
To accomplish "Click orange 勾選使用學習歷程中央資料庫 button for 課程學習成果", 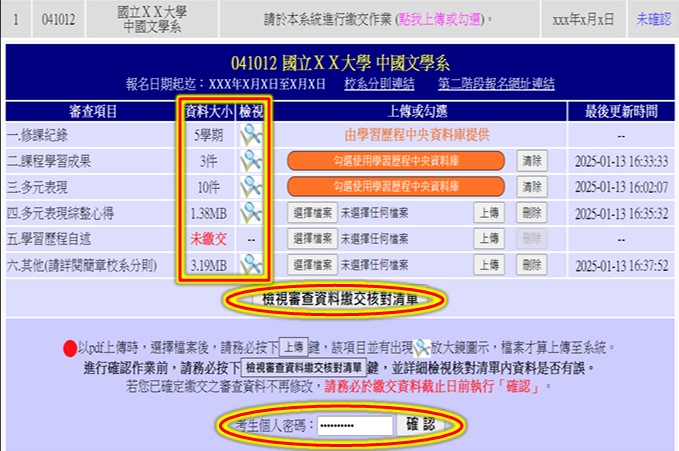I will 395,160.
